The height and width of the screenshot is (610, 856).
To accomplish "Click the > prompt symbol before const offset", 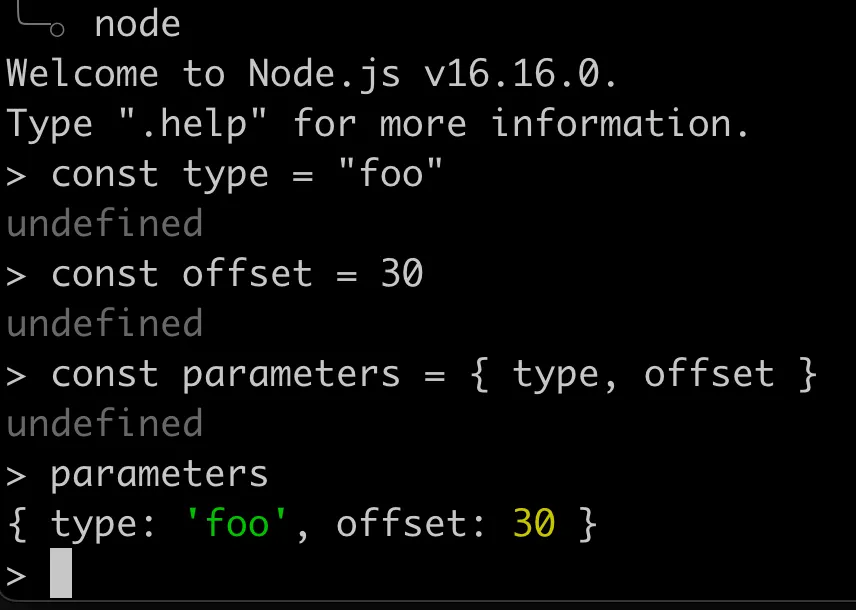I will click(16, 275).
